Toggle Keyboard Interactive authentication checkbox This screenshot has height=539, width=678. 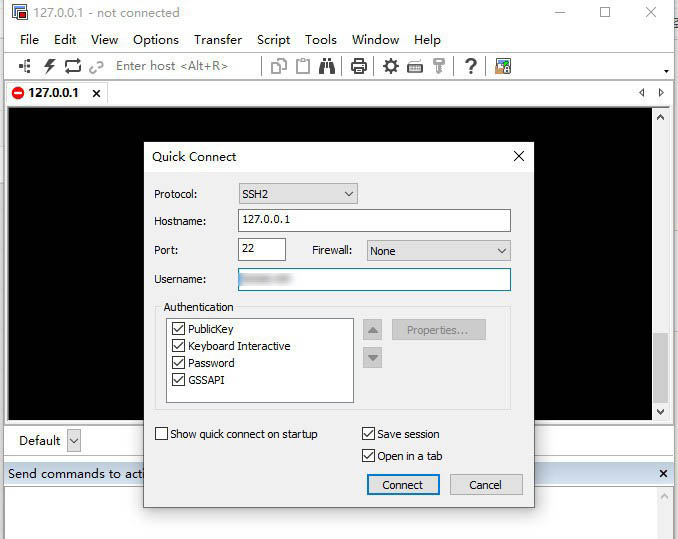pos(179,345)
